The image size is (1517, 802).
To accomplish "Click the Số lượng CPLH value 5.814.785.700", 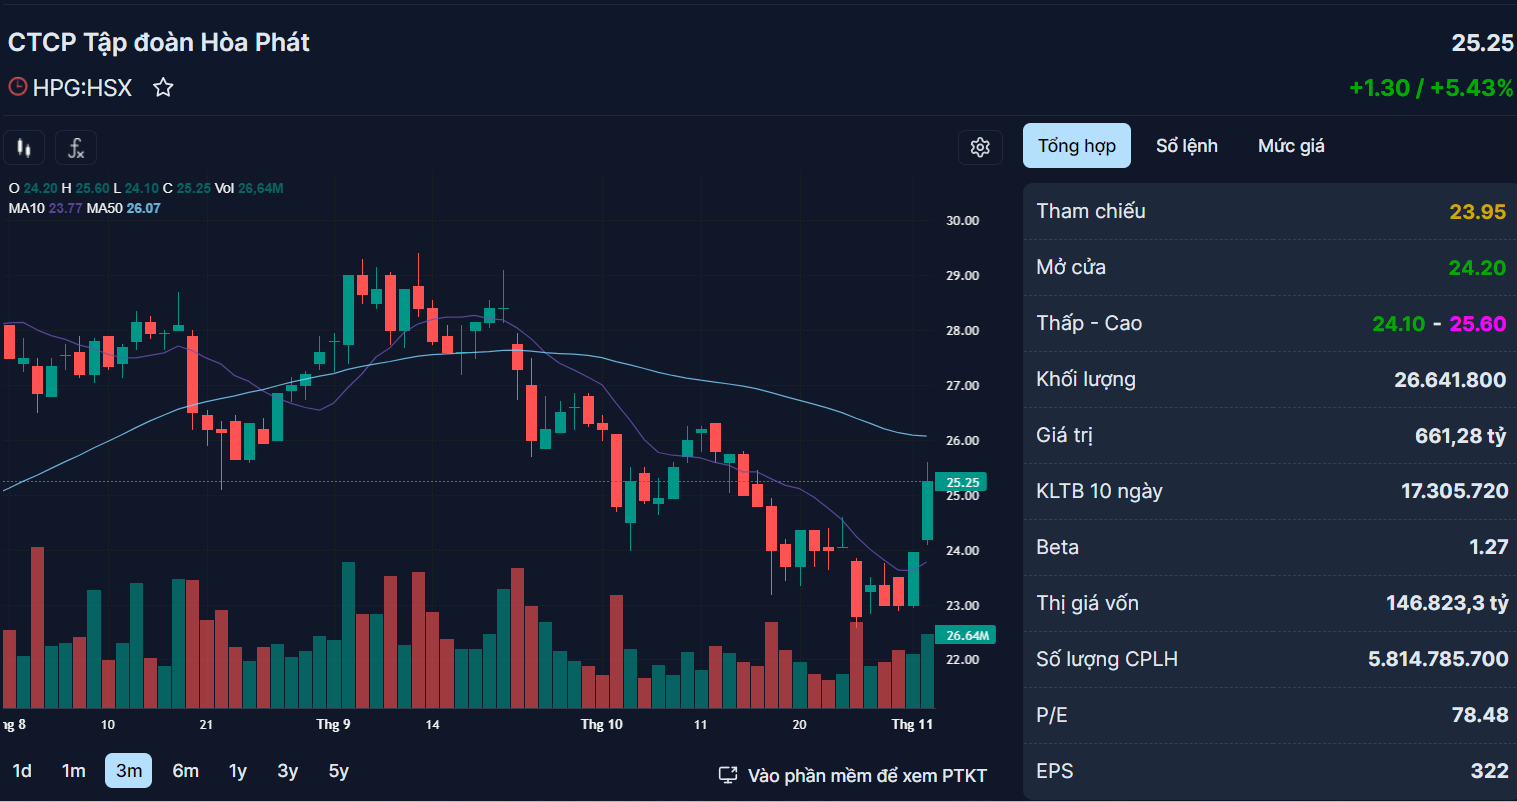I will point(1438,659).
